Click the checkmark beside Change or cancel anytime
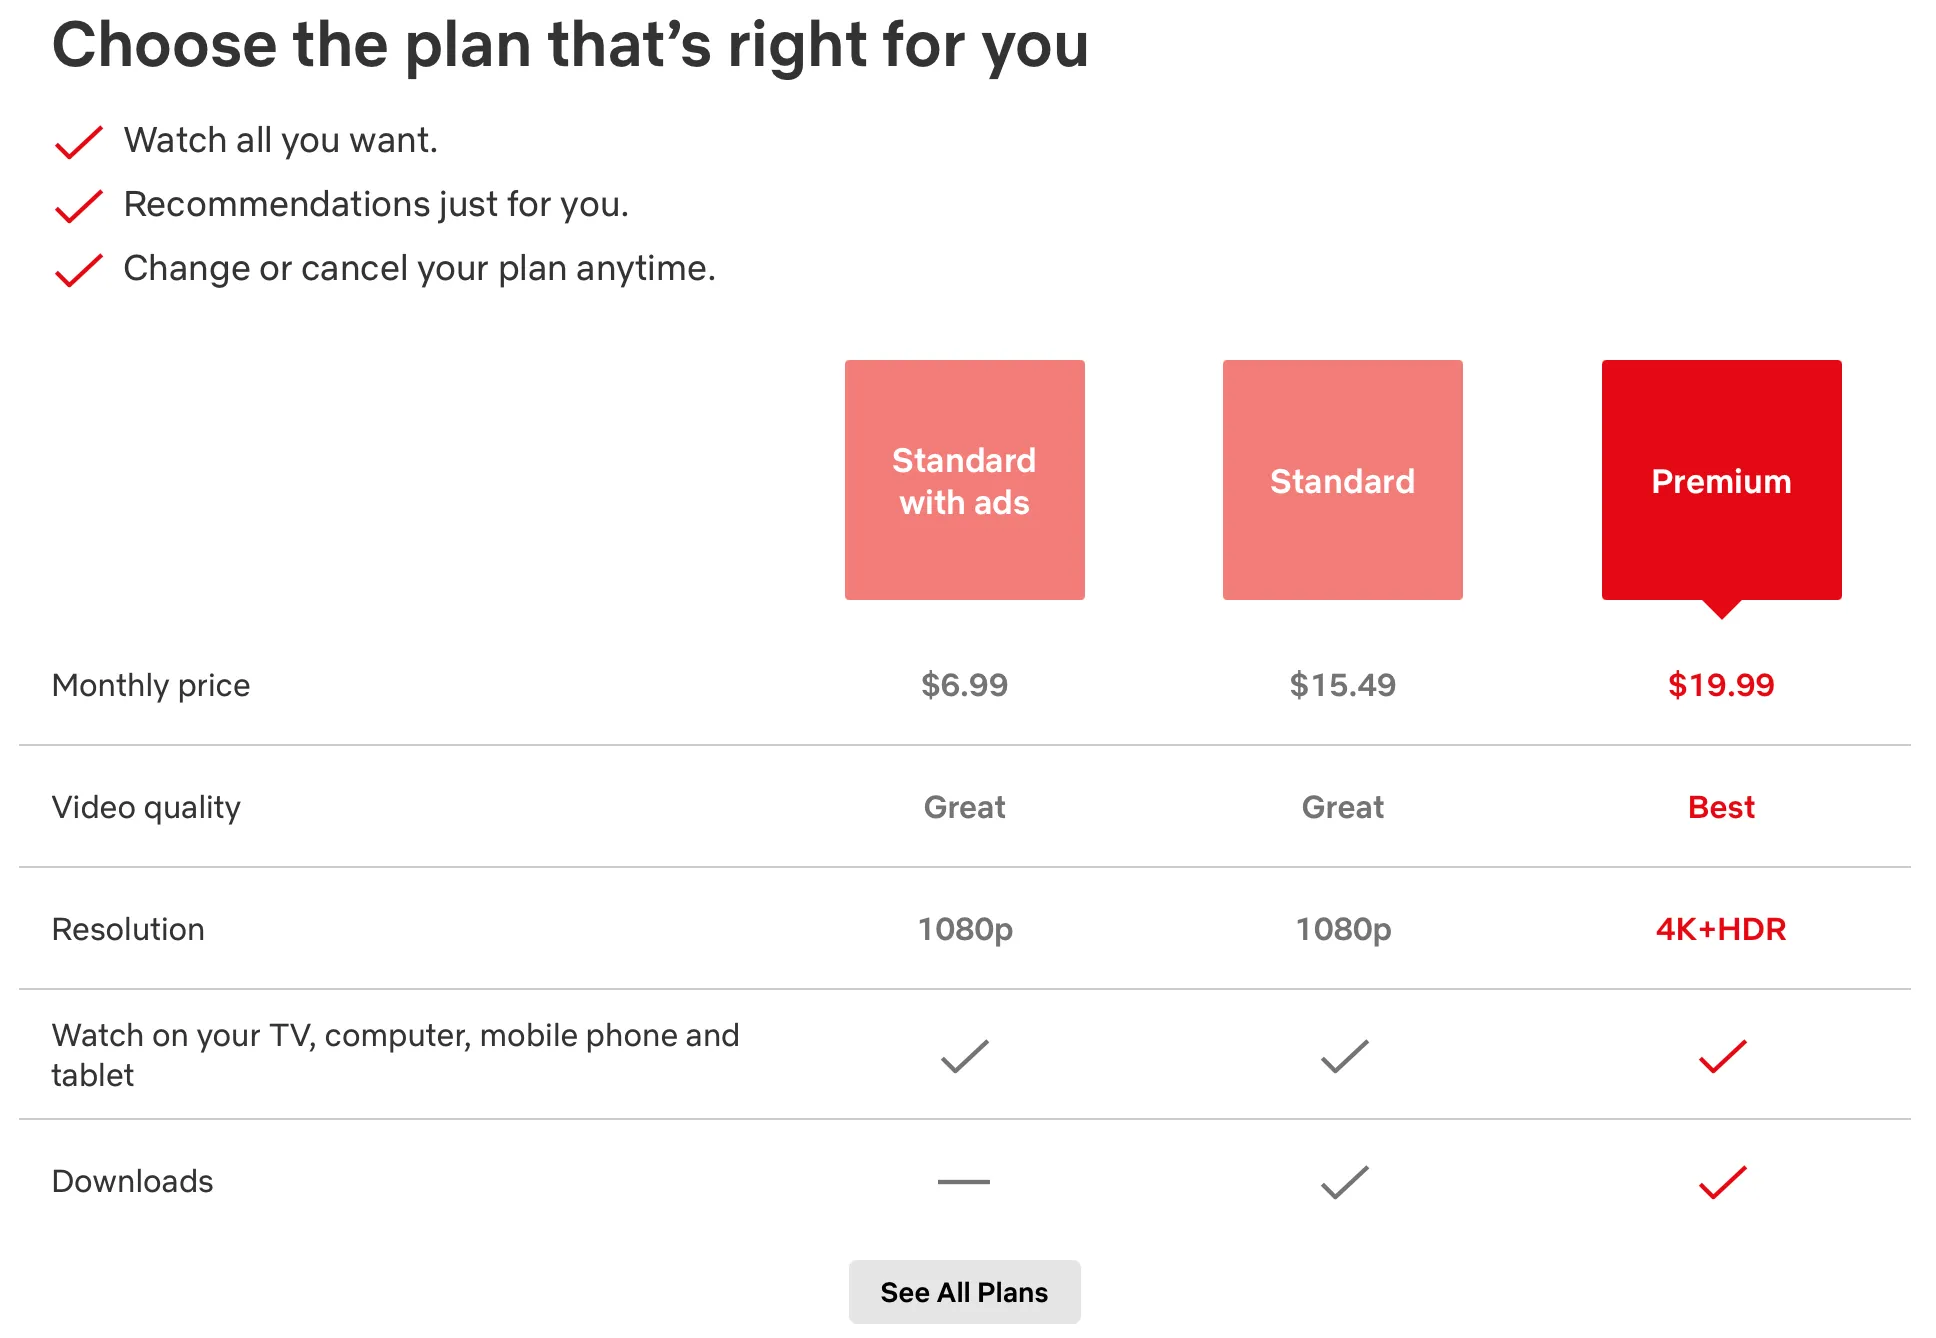 [78, 270]
